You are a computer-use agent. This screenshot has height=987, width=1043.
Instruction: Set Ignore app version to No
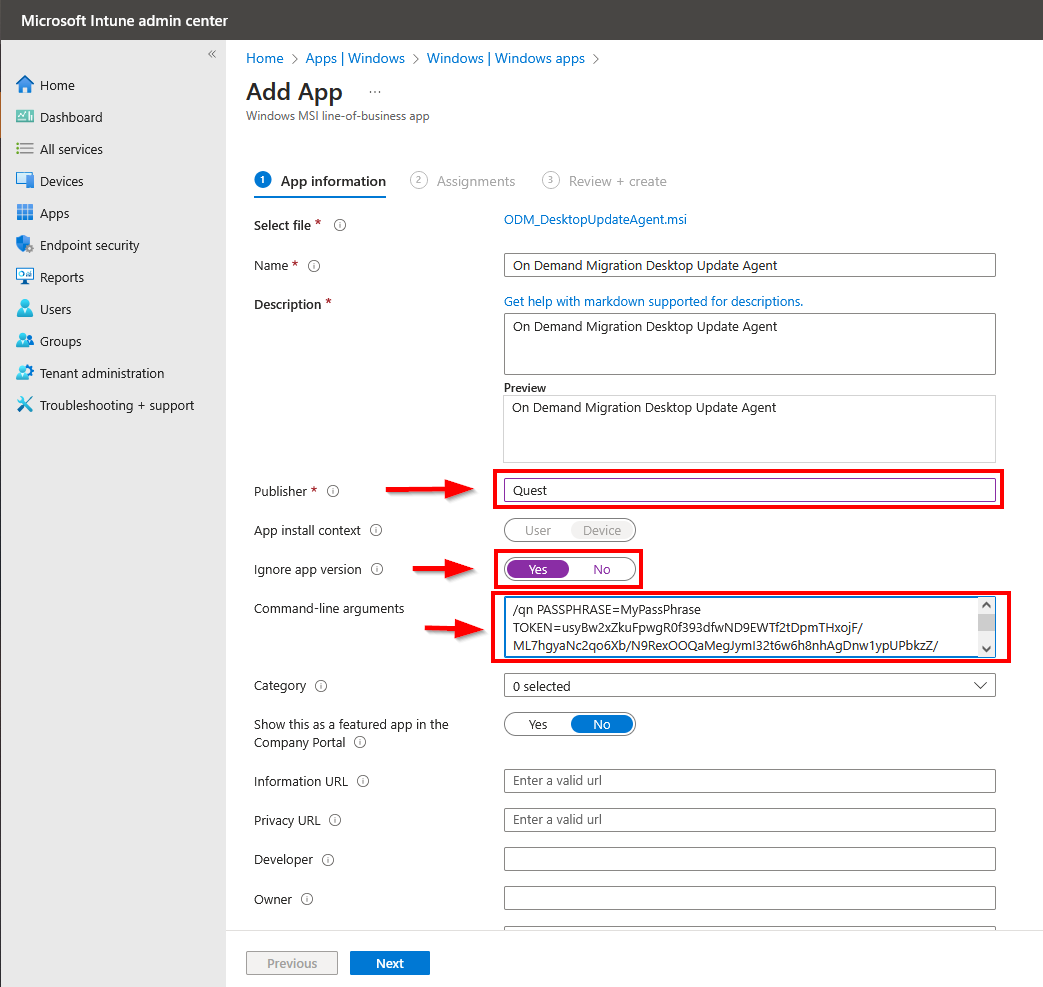click(600, 568)
